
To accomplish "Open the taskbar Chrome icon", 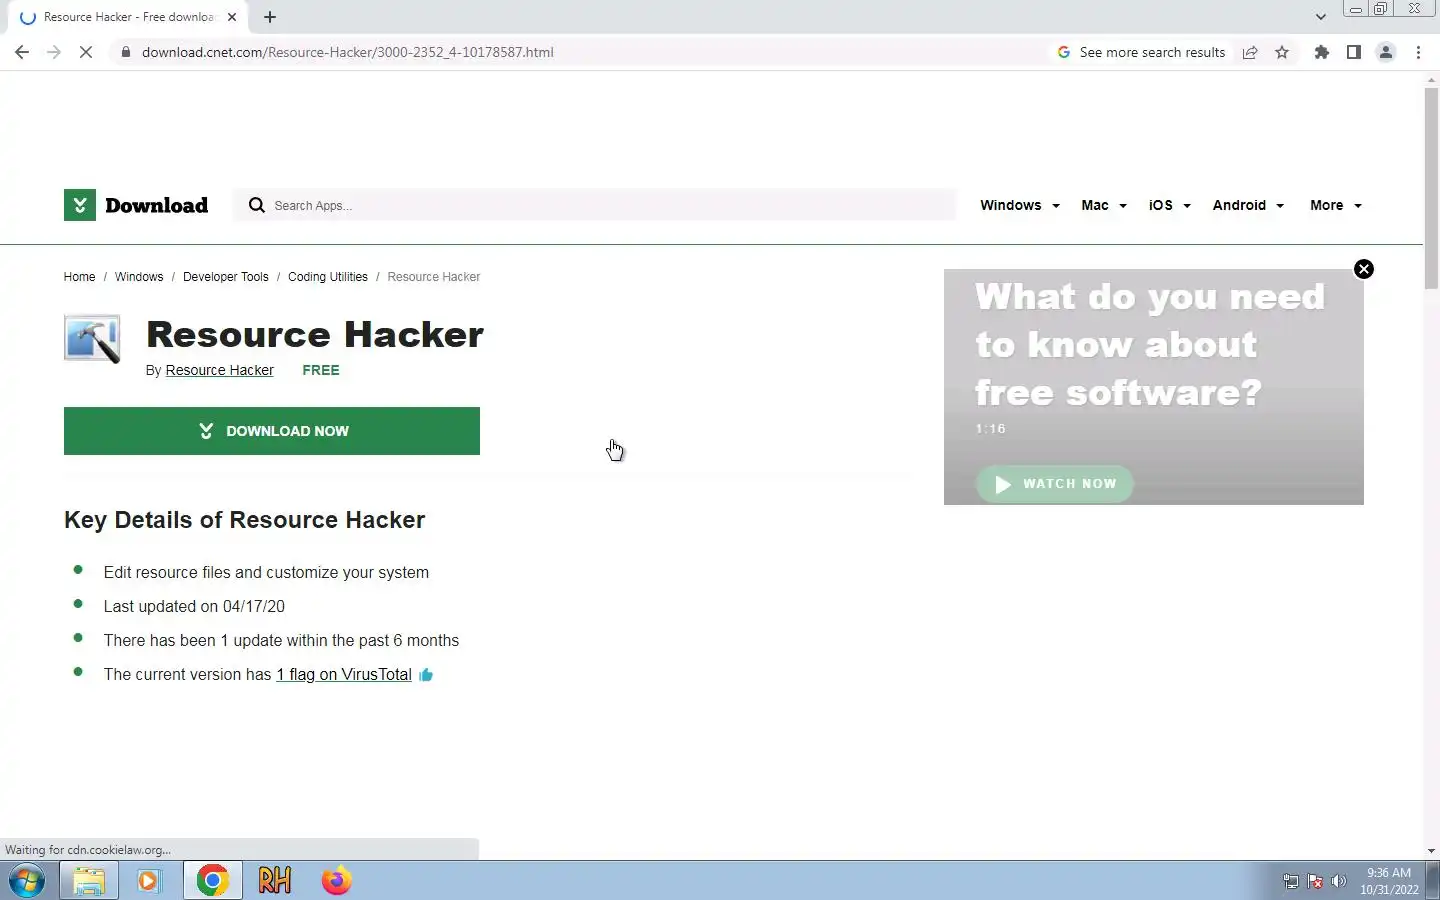I will pos(212,881).
